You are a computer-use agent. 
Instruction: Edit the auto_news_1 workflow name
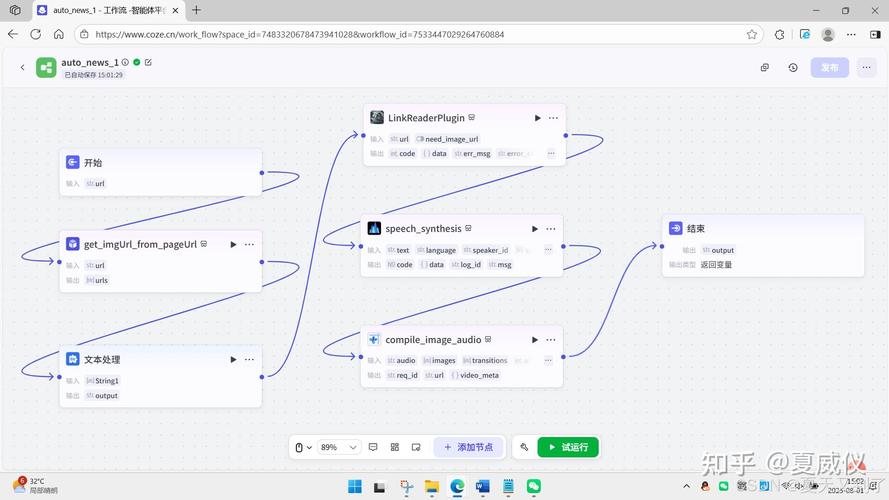148,62
